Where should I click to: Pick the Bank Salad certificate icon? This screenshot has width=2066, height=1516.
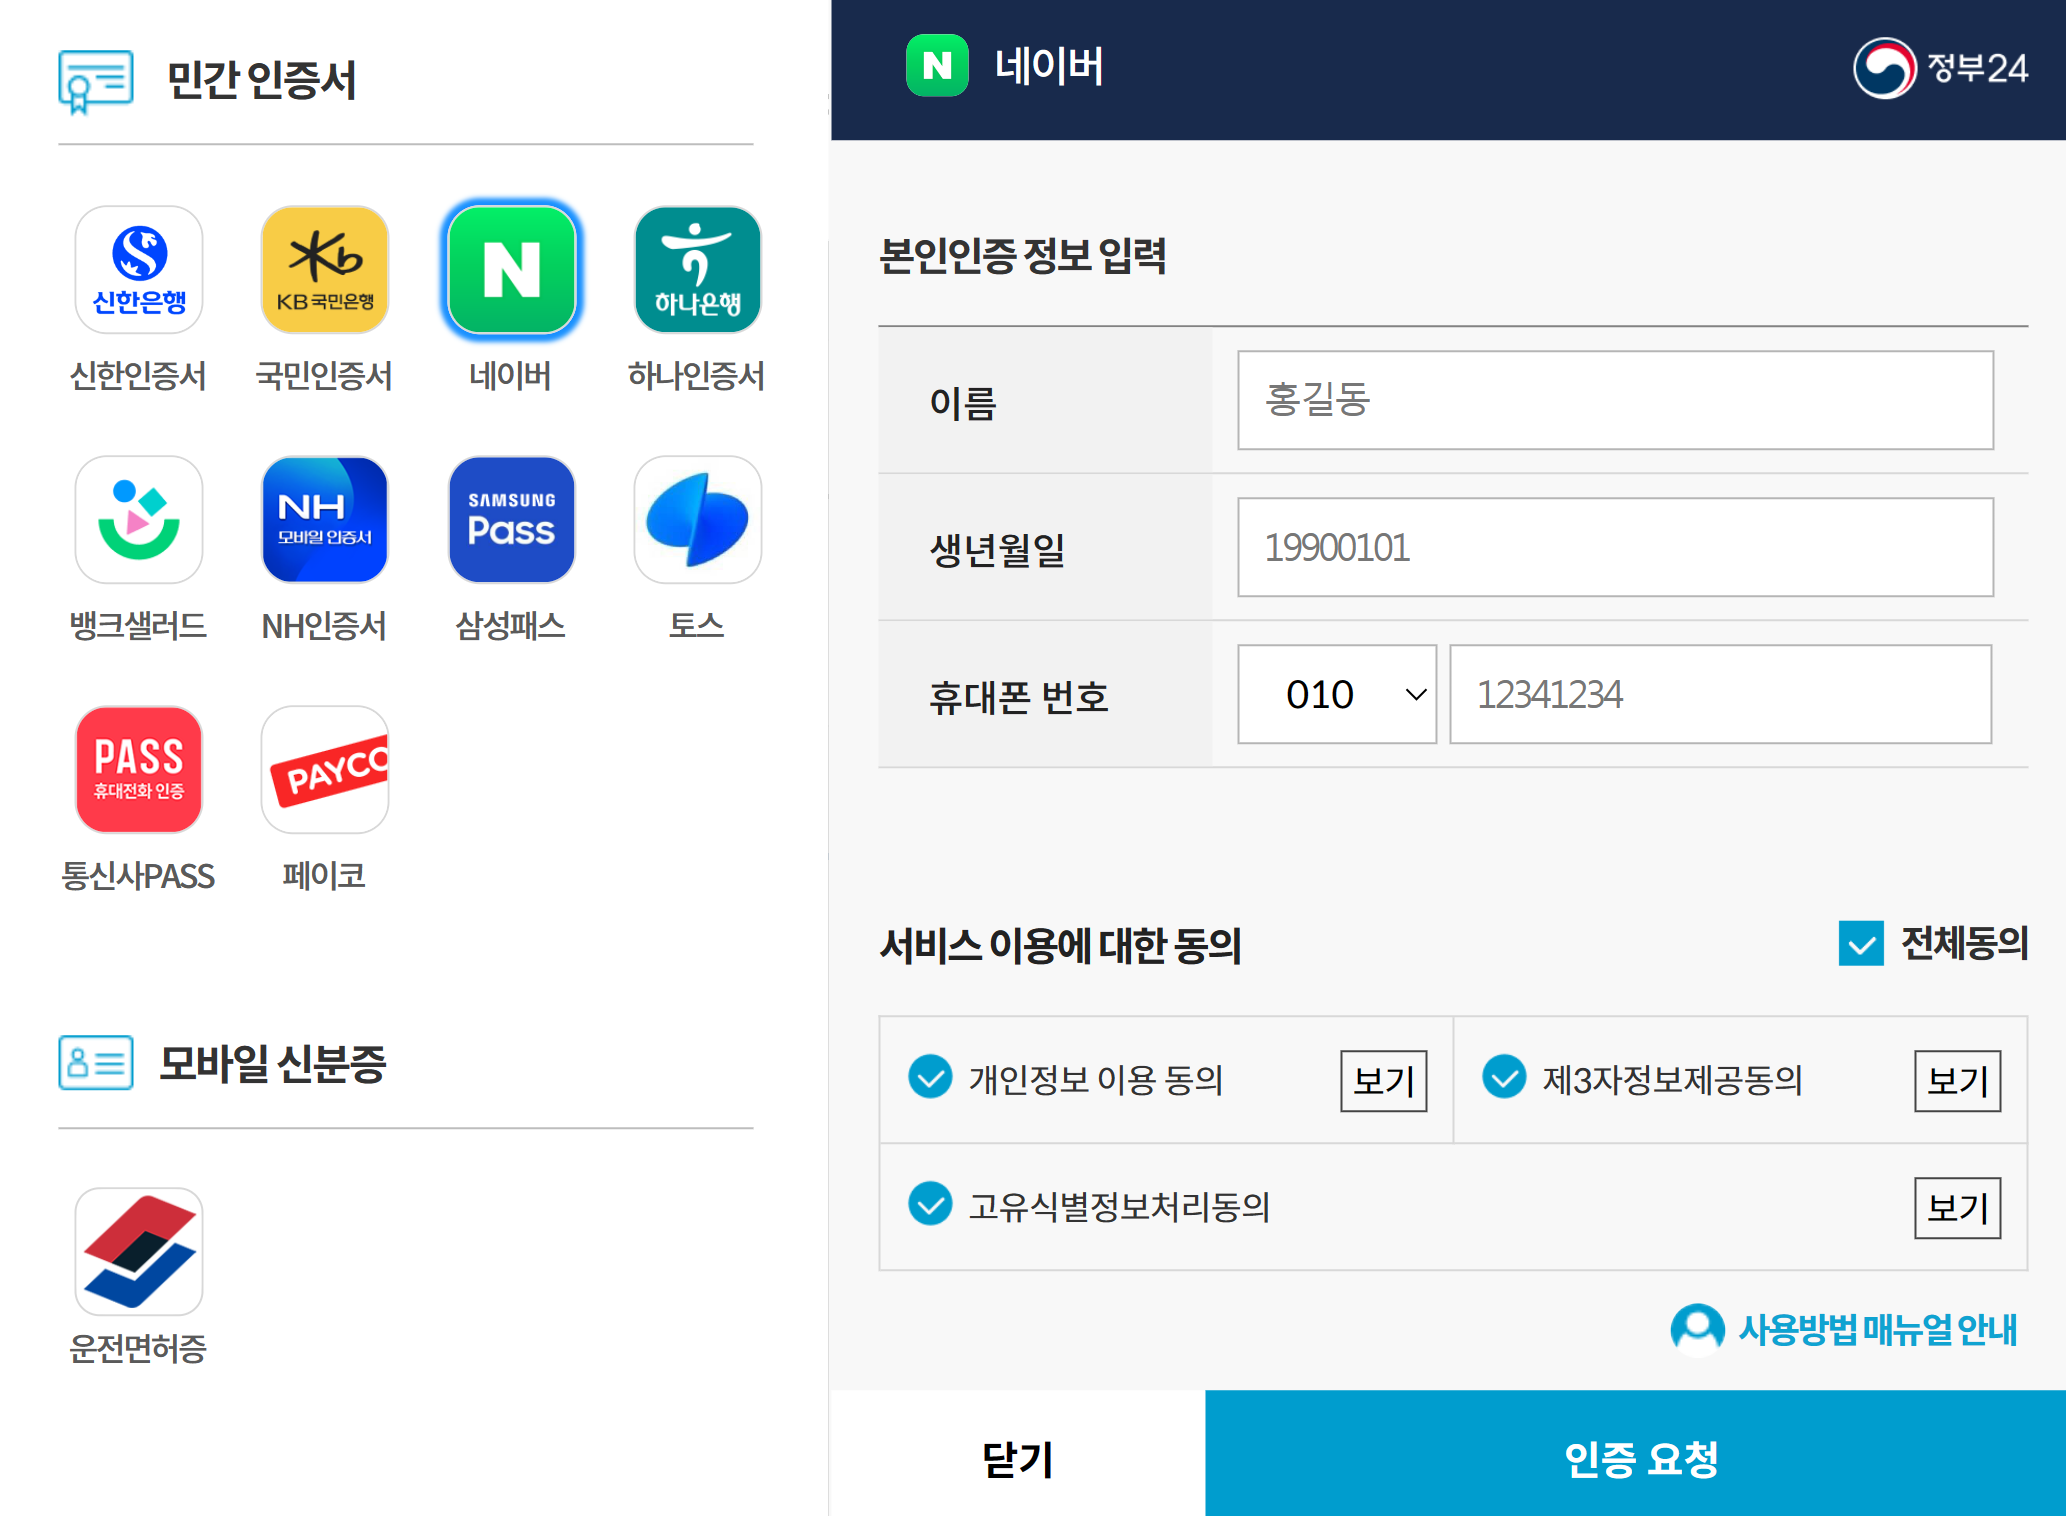(139, 519)
